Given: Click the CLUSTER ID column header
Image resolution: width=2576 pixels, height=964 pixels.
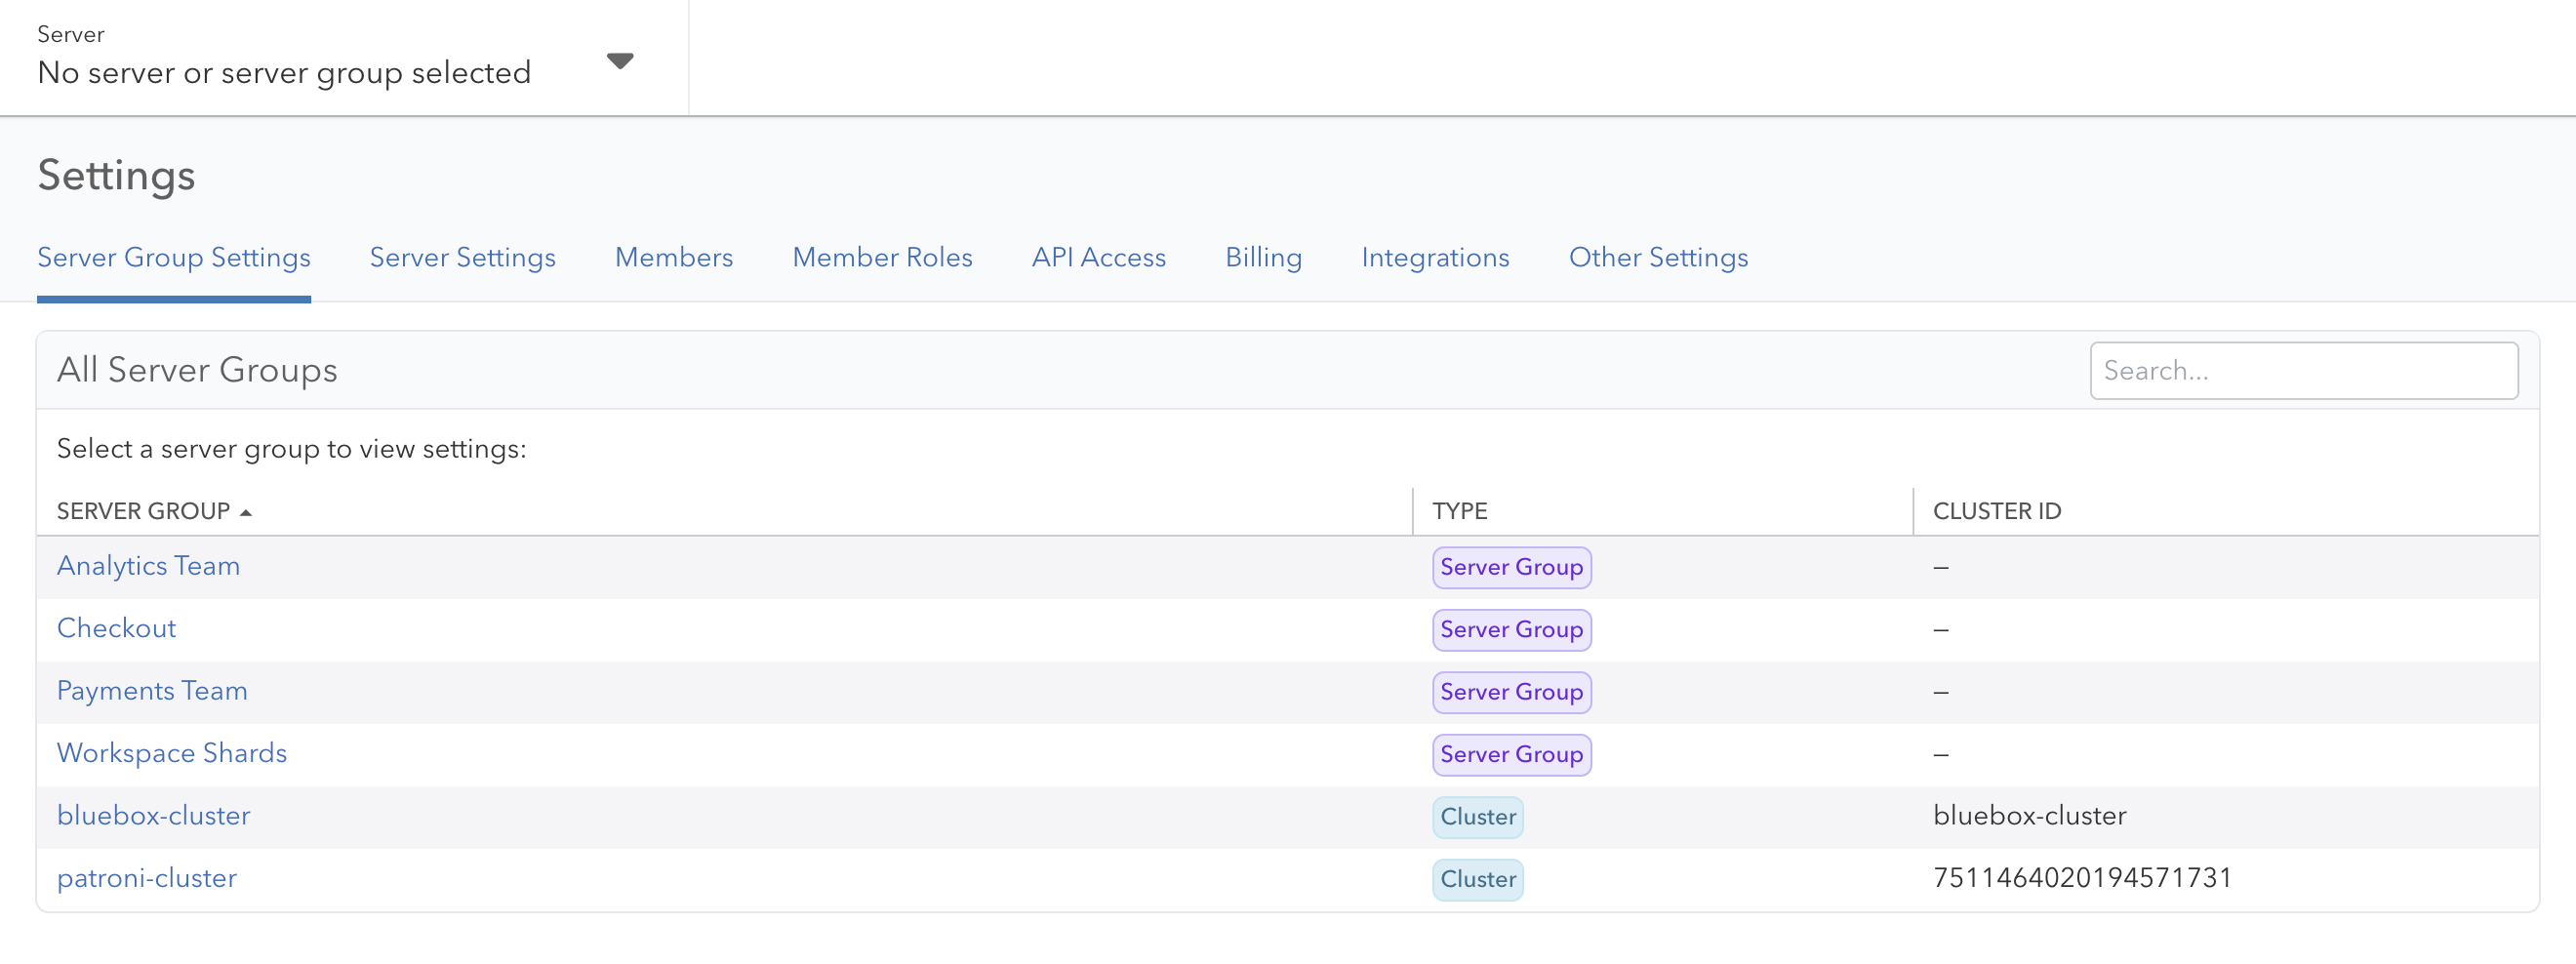Looking at the screenshot, I should [1996, 511].
